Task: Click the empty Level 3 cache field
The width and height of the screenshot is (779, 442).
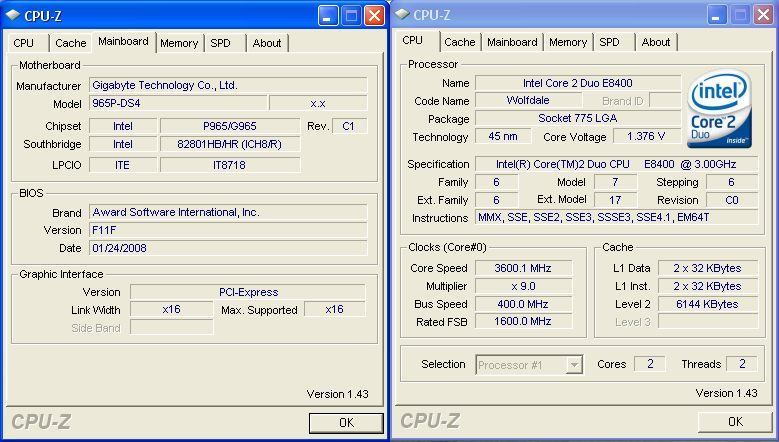Action: [708, 321]
